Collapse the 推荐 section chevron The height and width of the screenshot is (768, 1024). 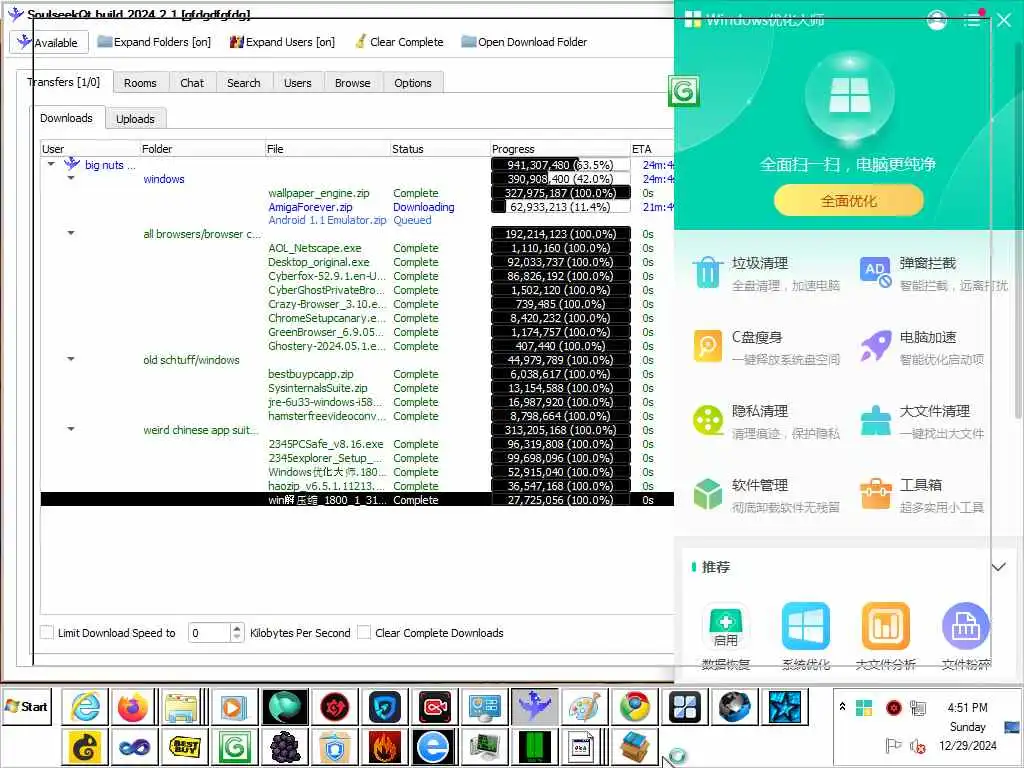point(998,567)
